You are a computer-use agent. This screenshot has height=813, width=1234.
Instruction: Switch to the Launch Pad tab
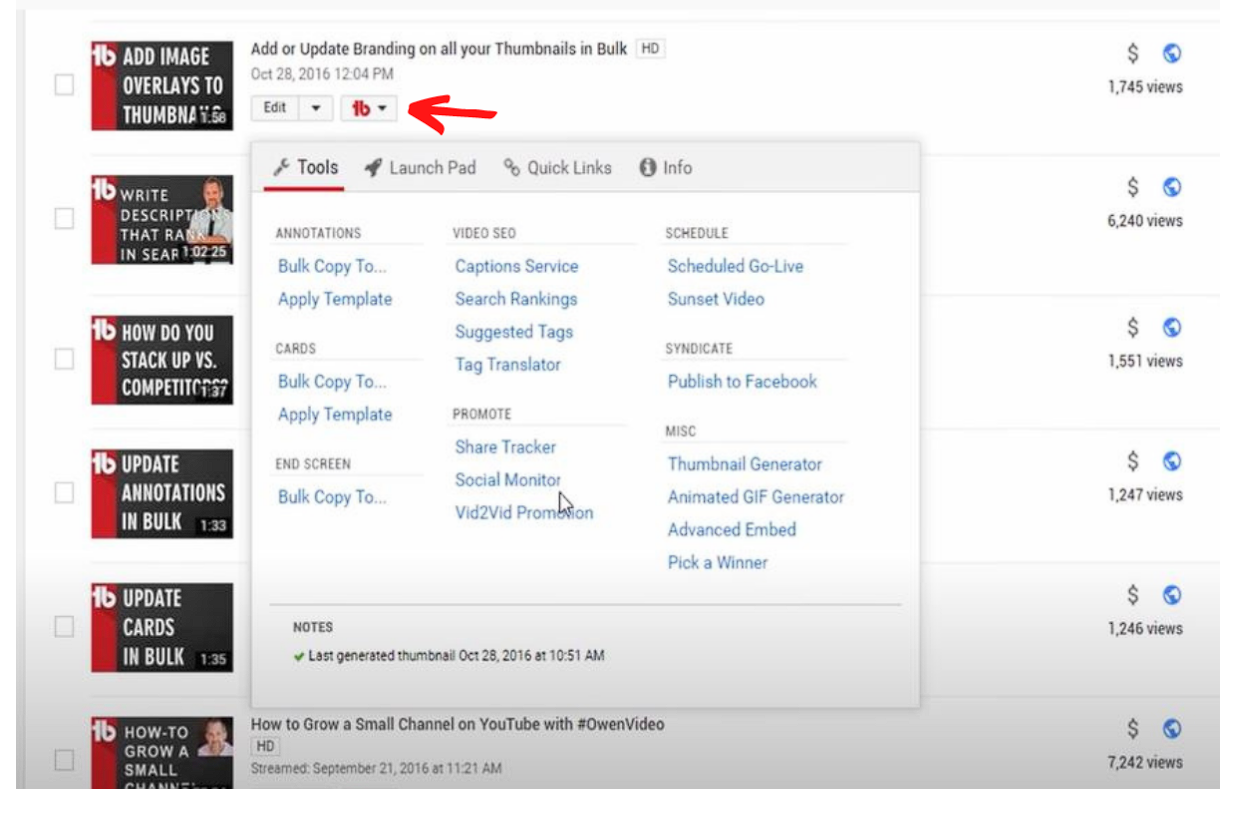click(432, 167)
